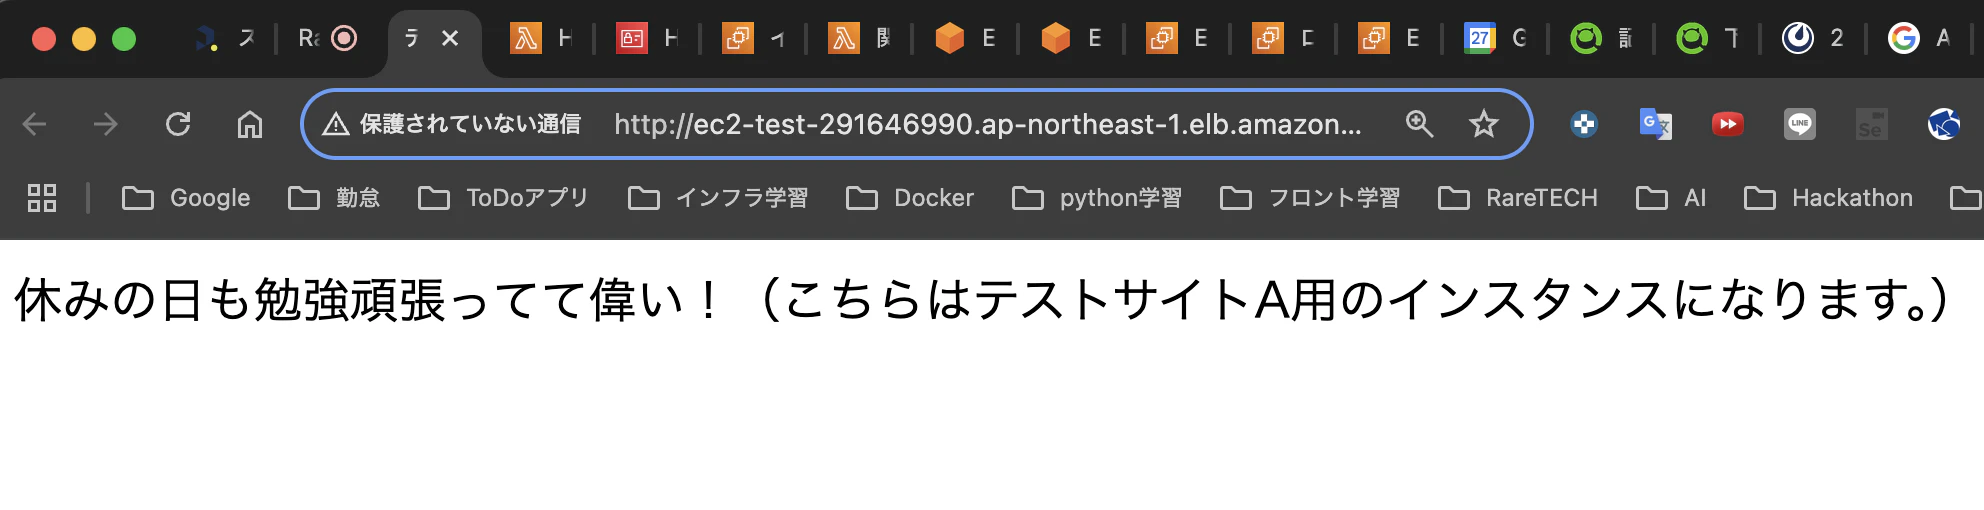Switch to the Google tab labeled A

[x=1921, y=38]
